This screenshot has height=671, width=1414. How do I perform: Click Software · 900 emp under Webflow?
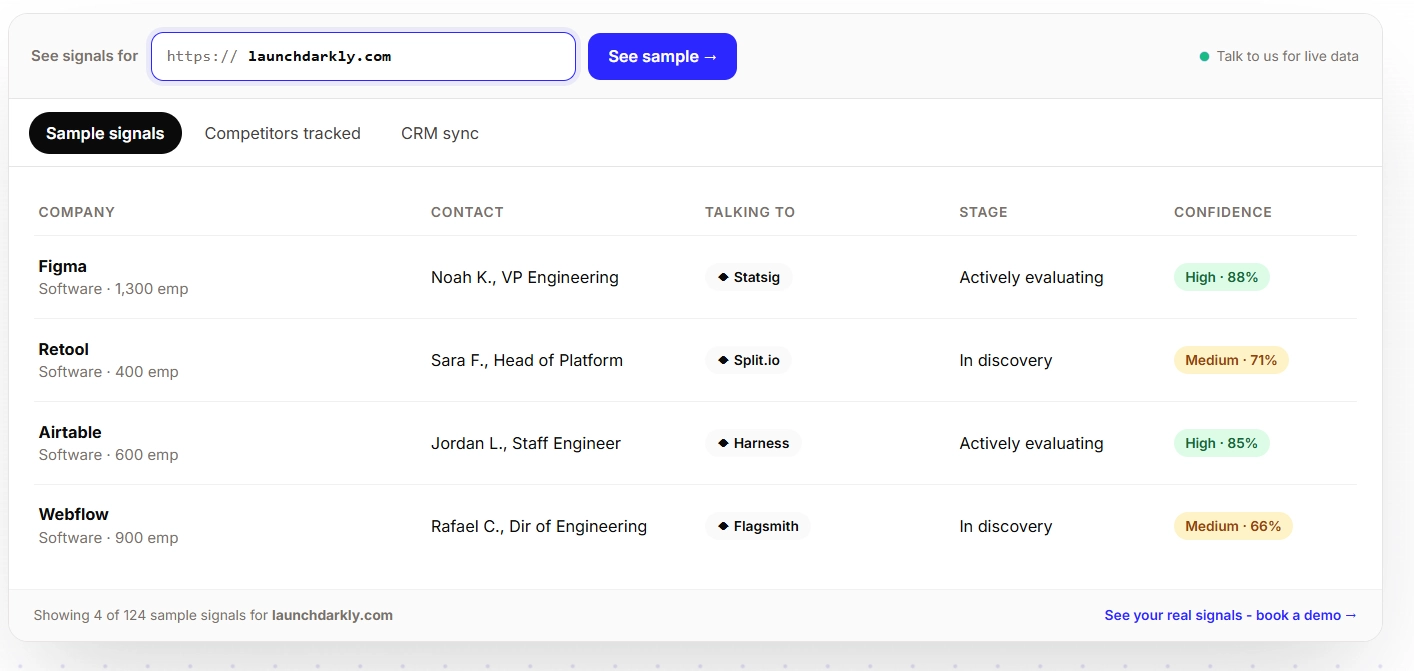108,538
